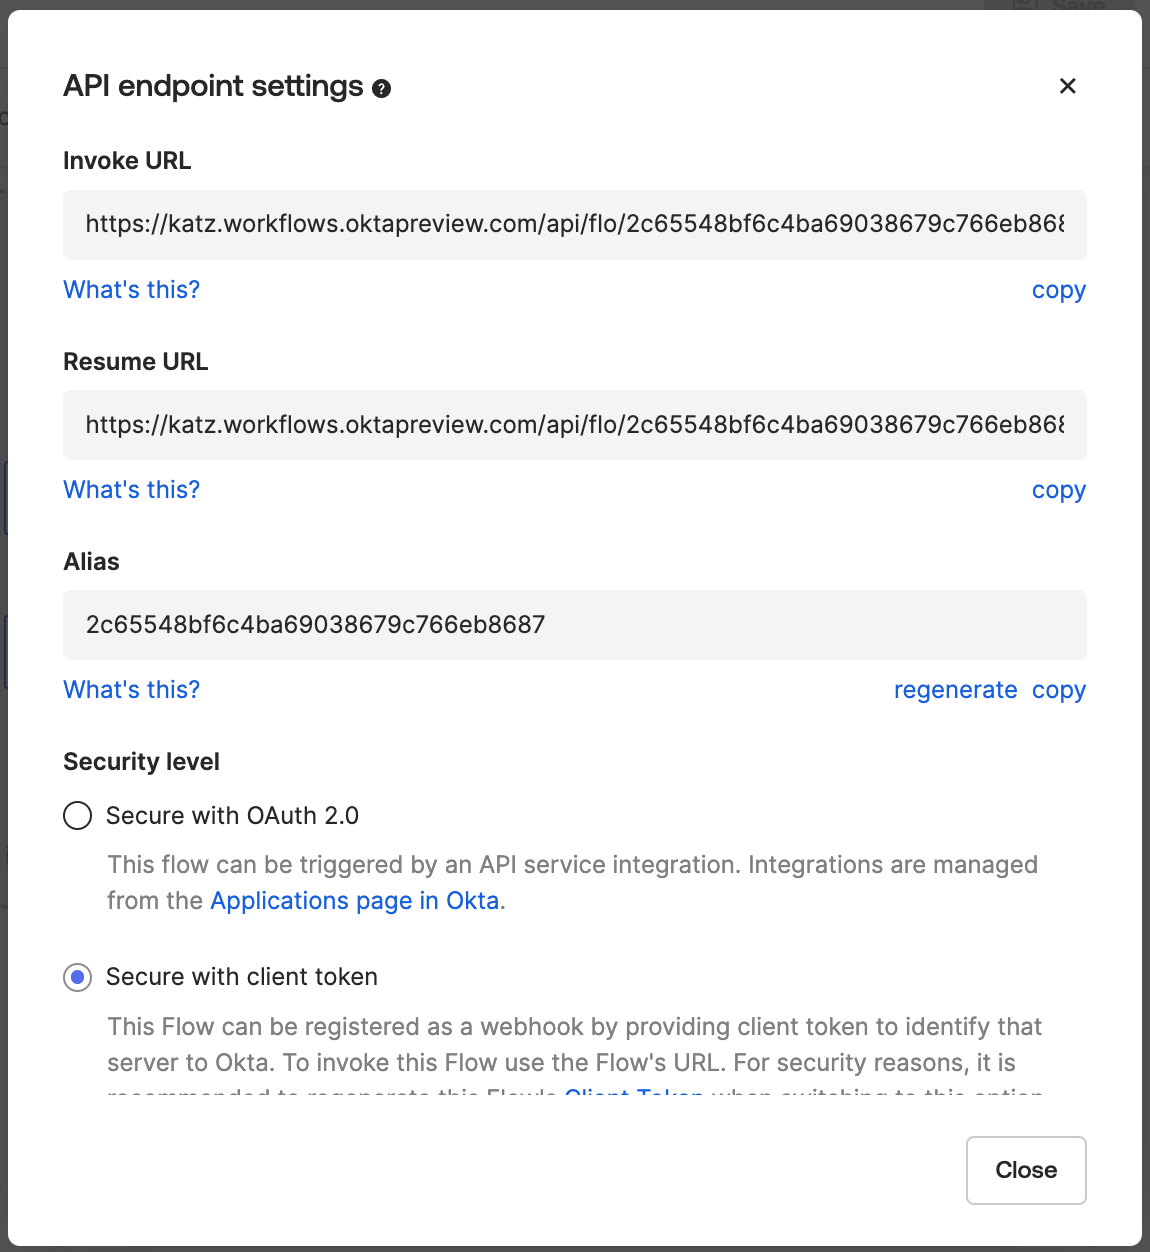The image size is (1150, 1252).
Task: Select the OAuth 2.0 radio button
Action: tap(78, 816)
